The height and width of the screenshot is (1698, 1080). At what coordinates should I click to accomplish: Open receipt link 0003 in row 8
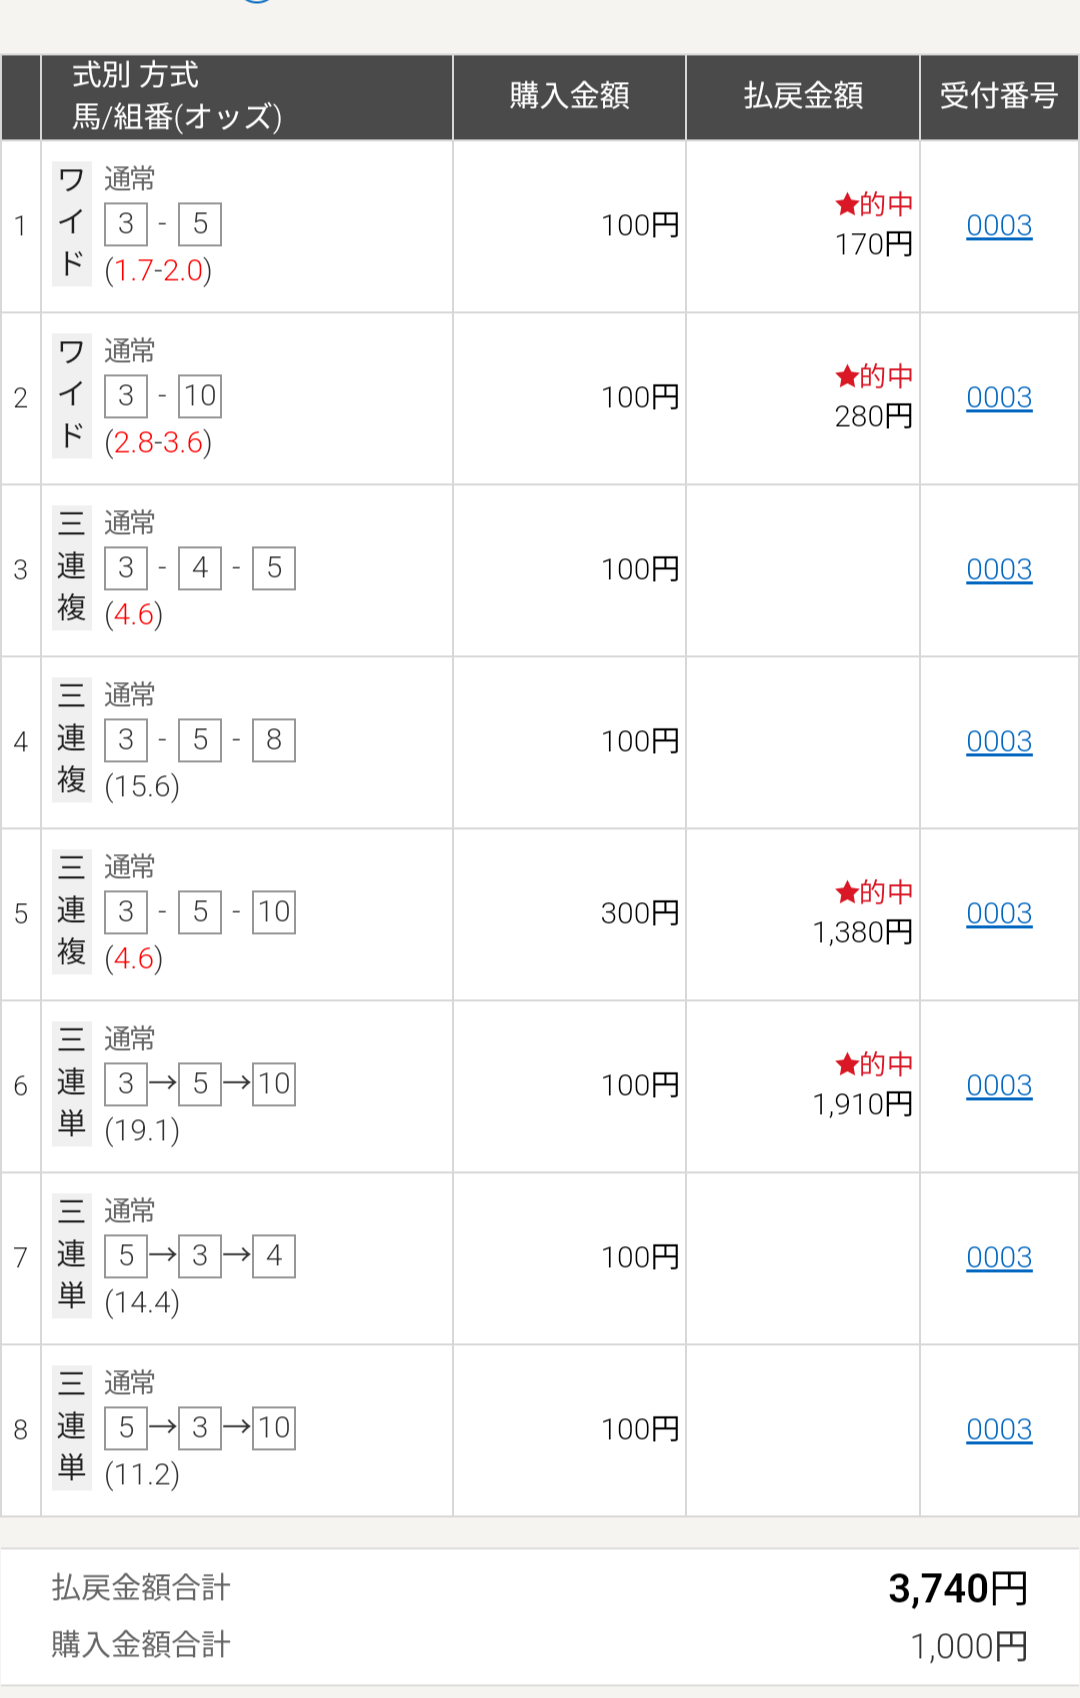(x=999, y=1430)
